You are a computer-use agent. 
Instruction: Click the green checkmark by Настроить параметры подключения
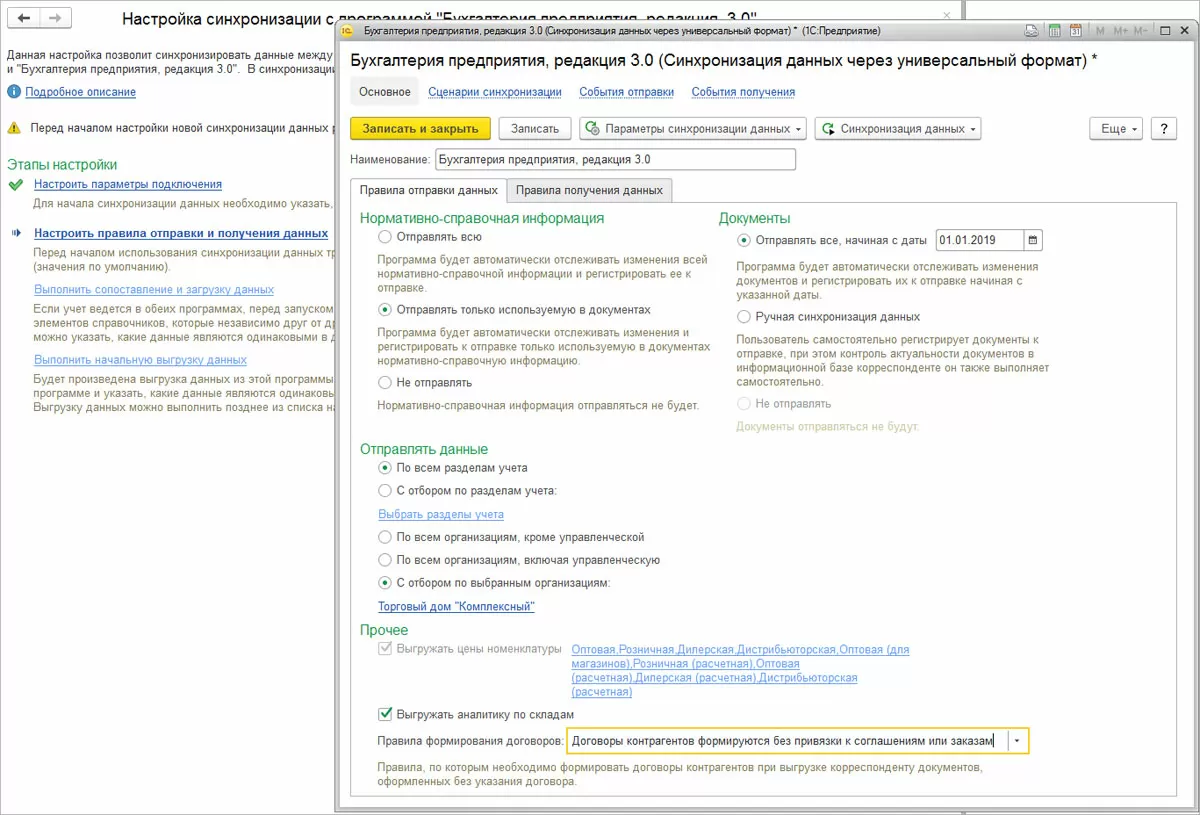(x=14, y=185)
